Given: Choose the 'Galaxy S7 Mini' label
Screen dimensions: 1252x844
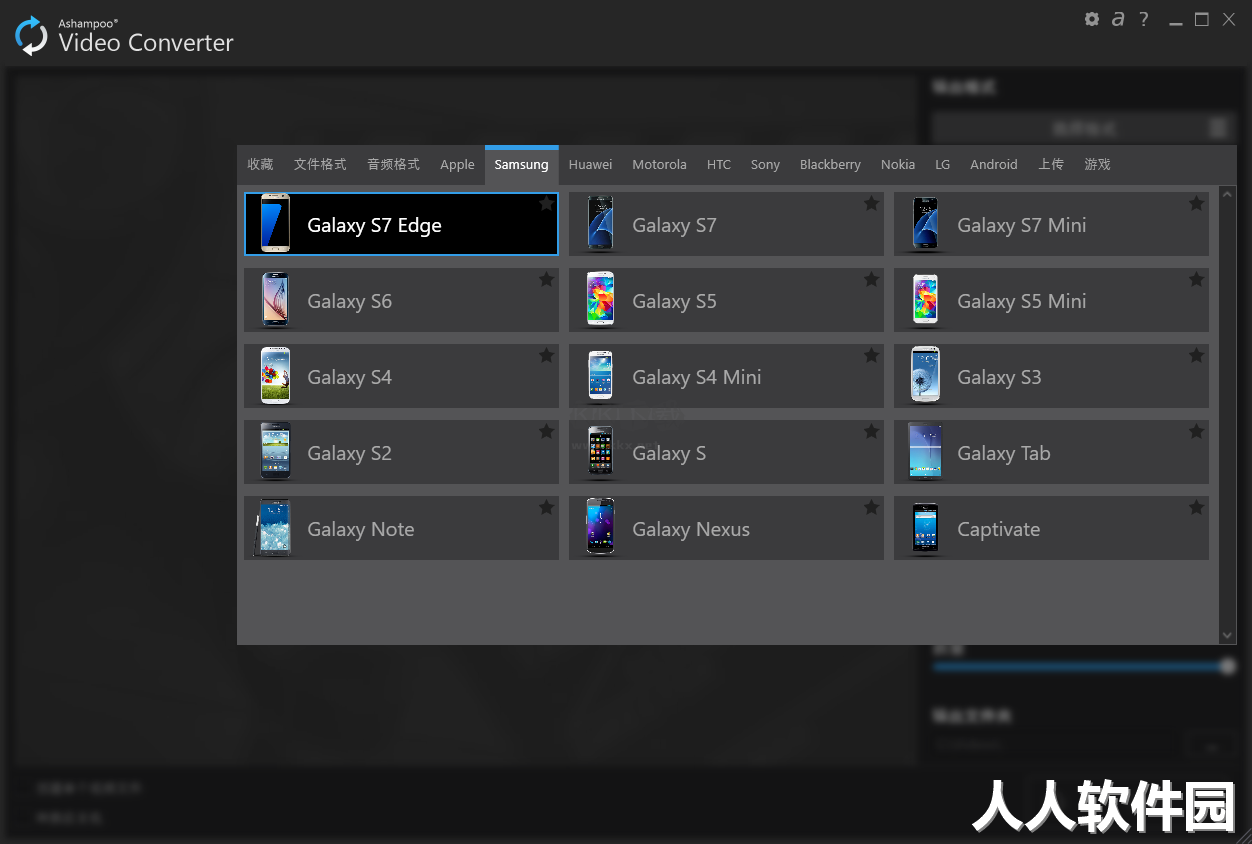Looking at the screenshot, I should (1021, 225).
